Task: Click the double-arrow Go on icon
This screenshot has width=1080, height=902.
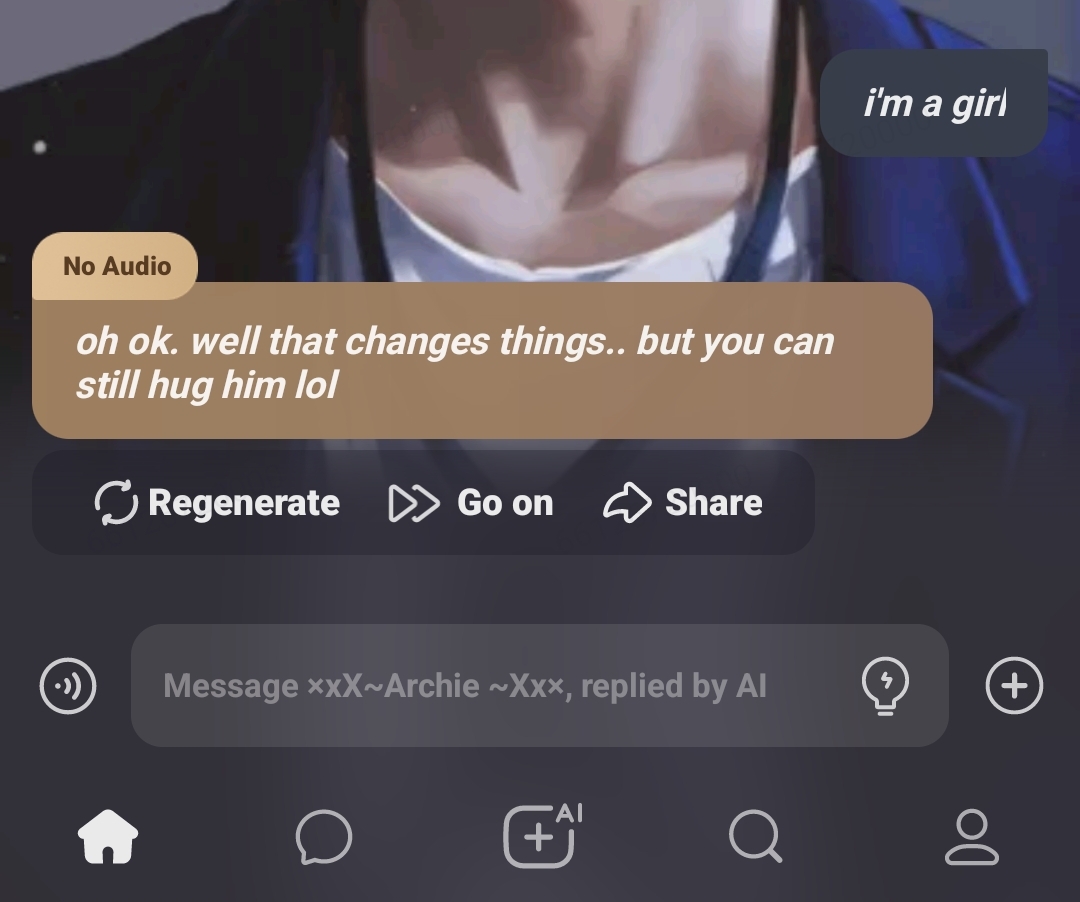Action: click(x=414, y=503)
